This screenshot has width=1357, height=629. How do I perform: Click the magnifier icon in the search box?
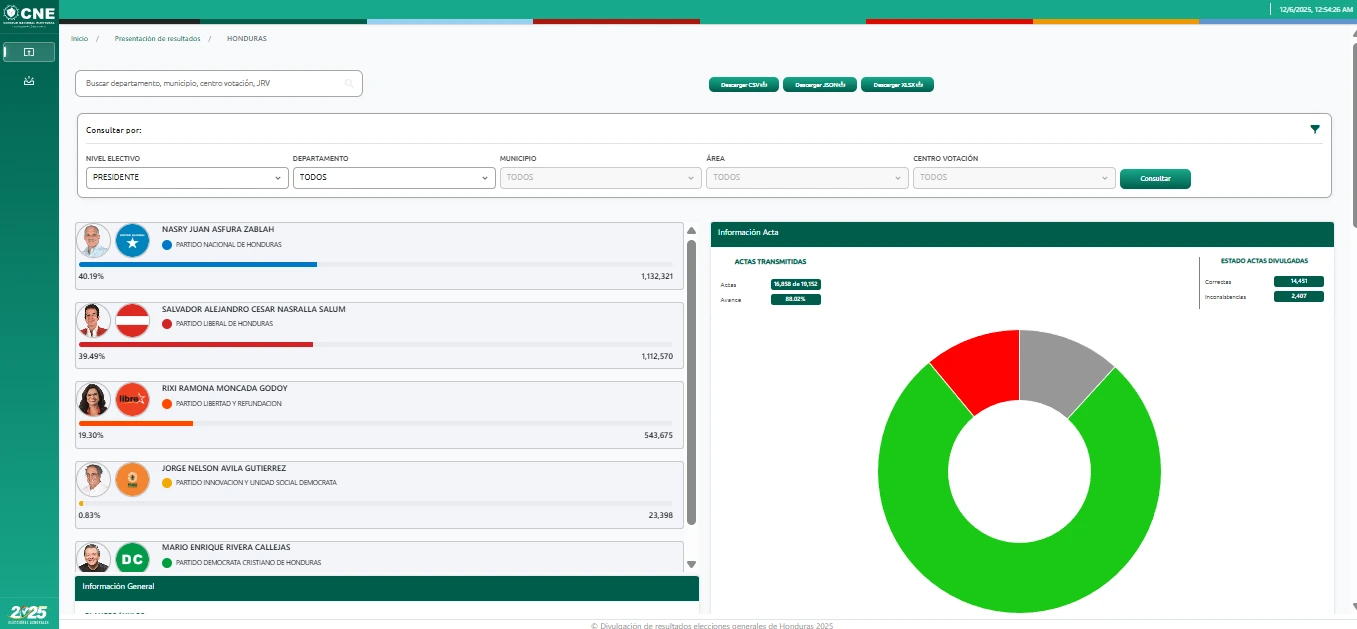(349, 84)
